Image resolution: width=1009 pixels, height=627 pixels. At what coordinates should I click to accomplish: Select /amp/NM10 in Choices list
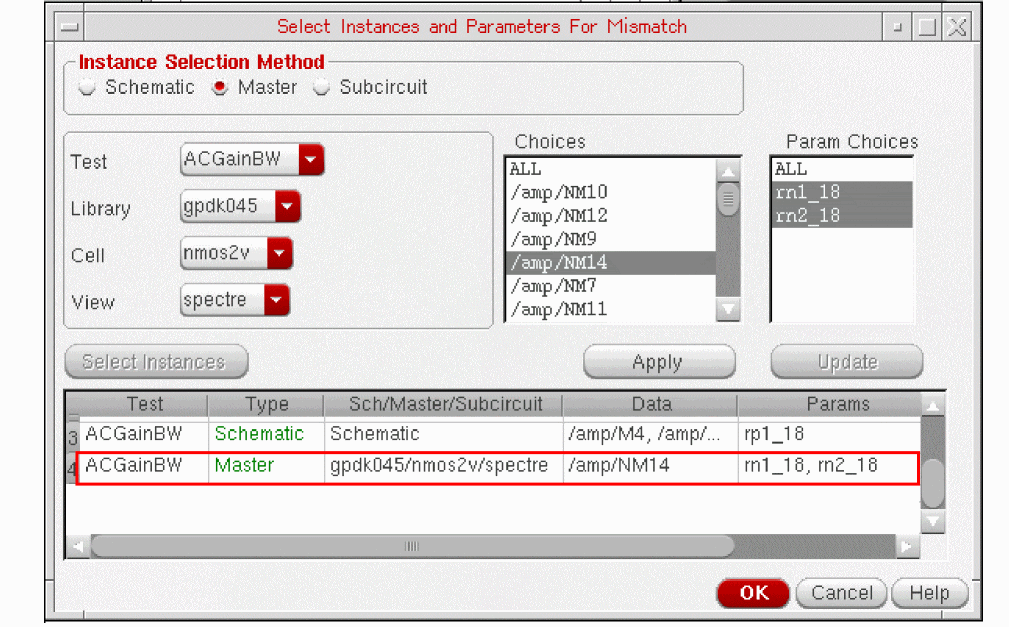point(611,192)
